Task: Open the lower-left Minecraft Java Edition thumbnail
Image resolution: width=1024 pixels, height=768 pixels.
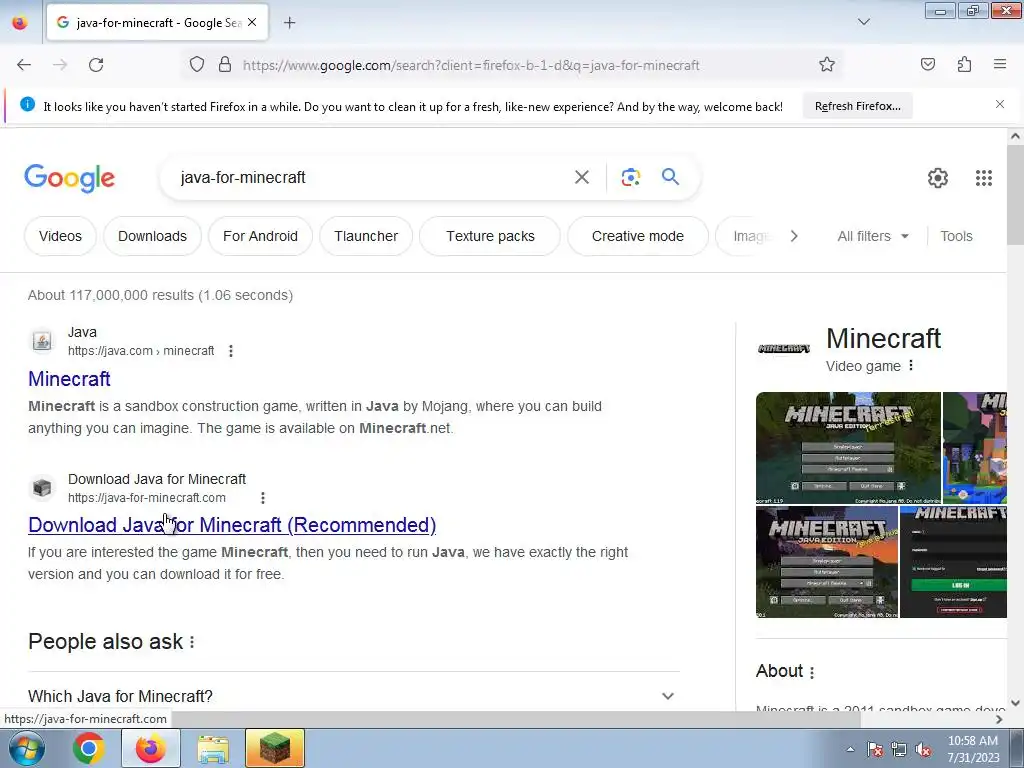Action: click(x=827, y=562)
